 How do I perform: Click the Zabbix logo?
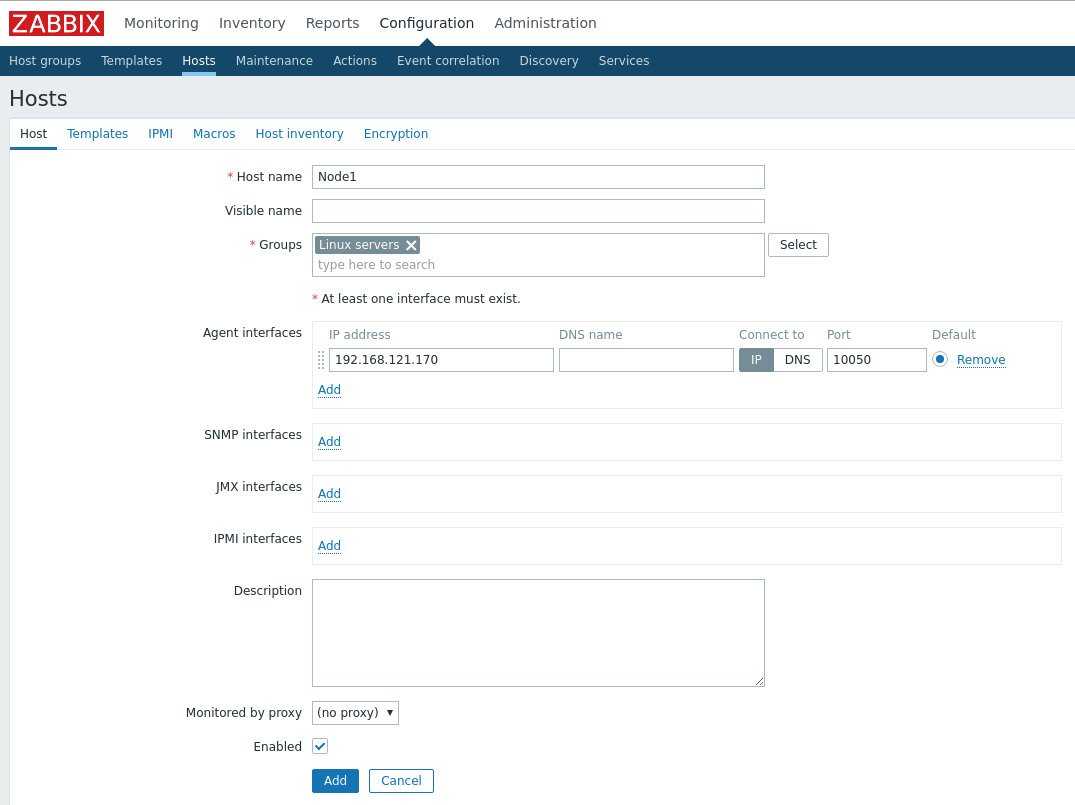(56, 23)
